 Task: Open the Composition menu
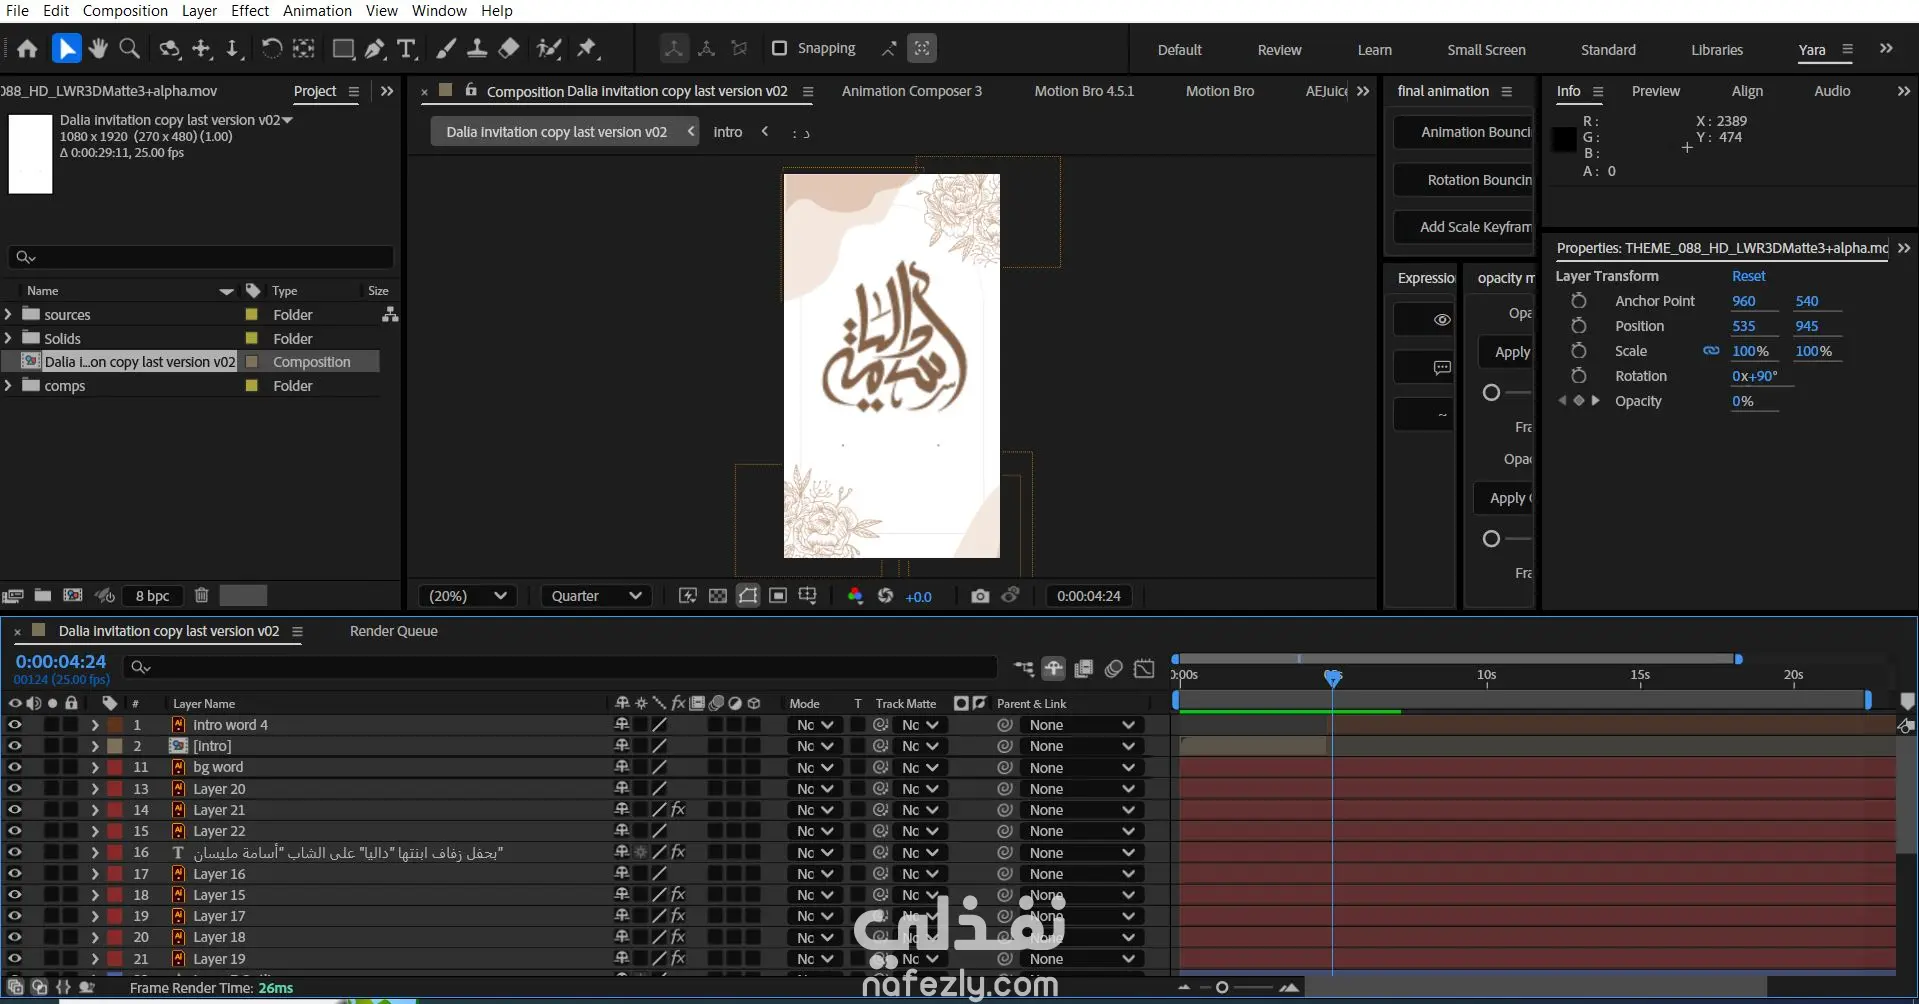[125, 11]
